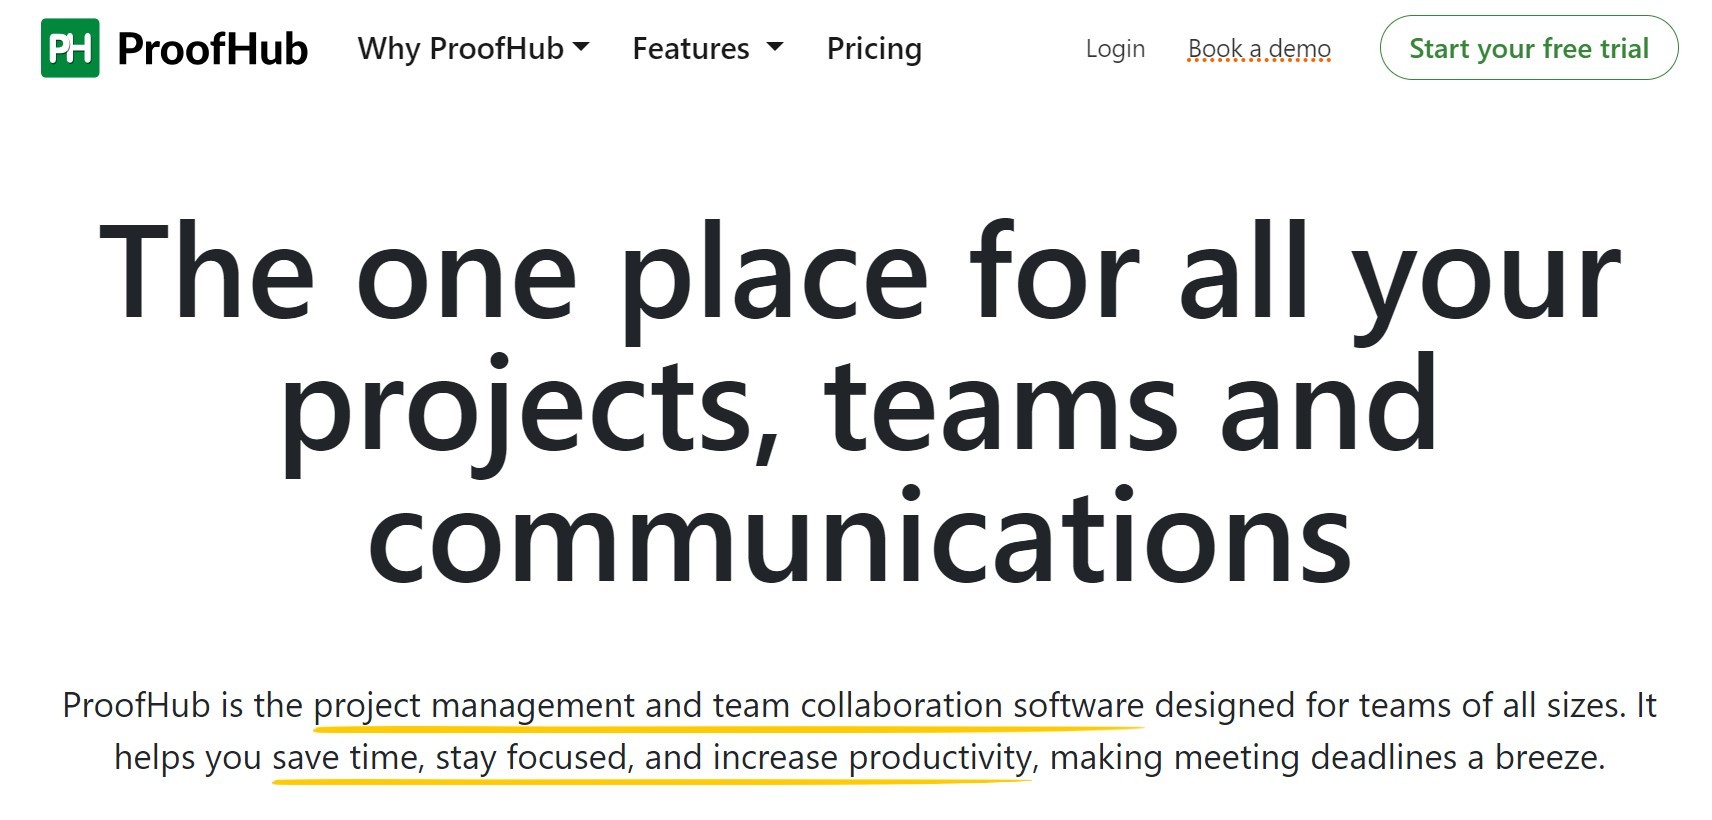Screen dimensions: 1712x820
Task: Select the Login link
Action: (x=1115, y=48)
